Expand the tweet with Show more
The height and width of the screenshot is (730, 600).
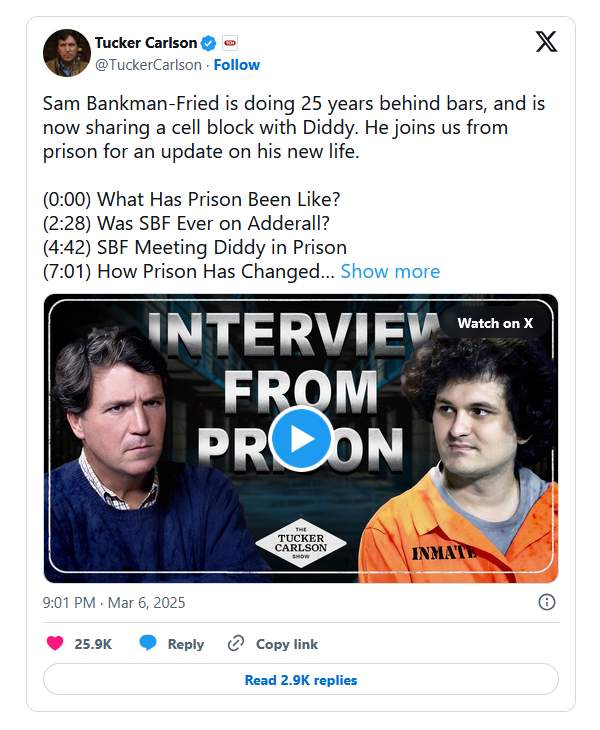[390, 271]
